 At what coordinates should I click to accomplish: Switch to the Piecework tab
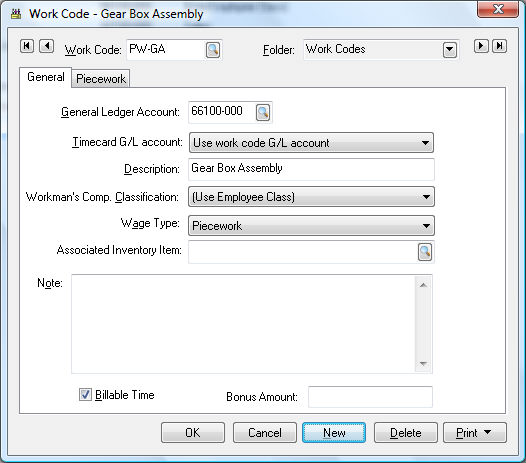(x=101, y=79)
